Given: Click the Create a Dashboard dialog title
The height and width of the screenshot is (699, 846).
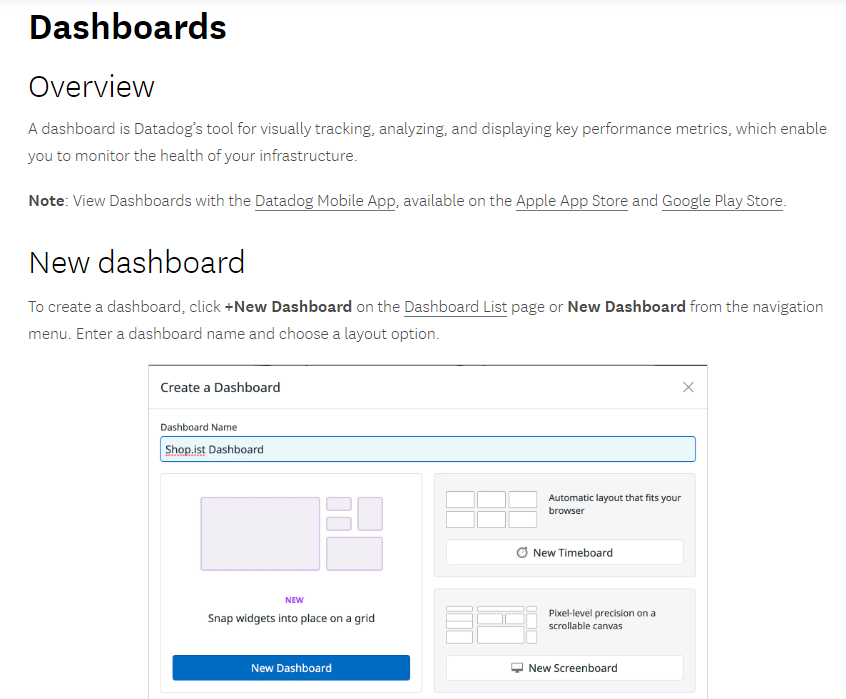Looking at the screenshot, I should [x=220, y=387].
